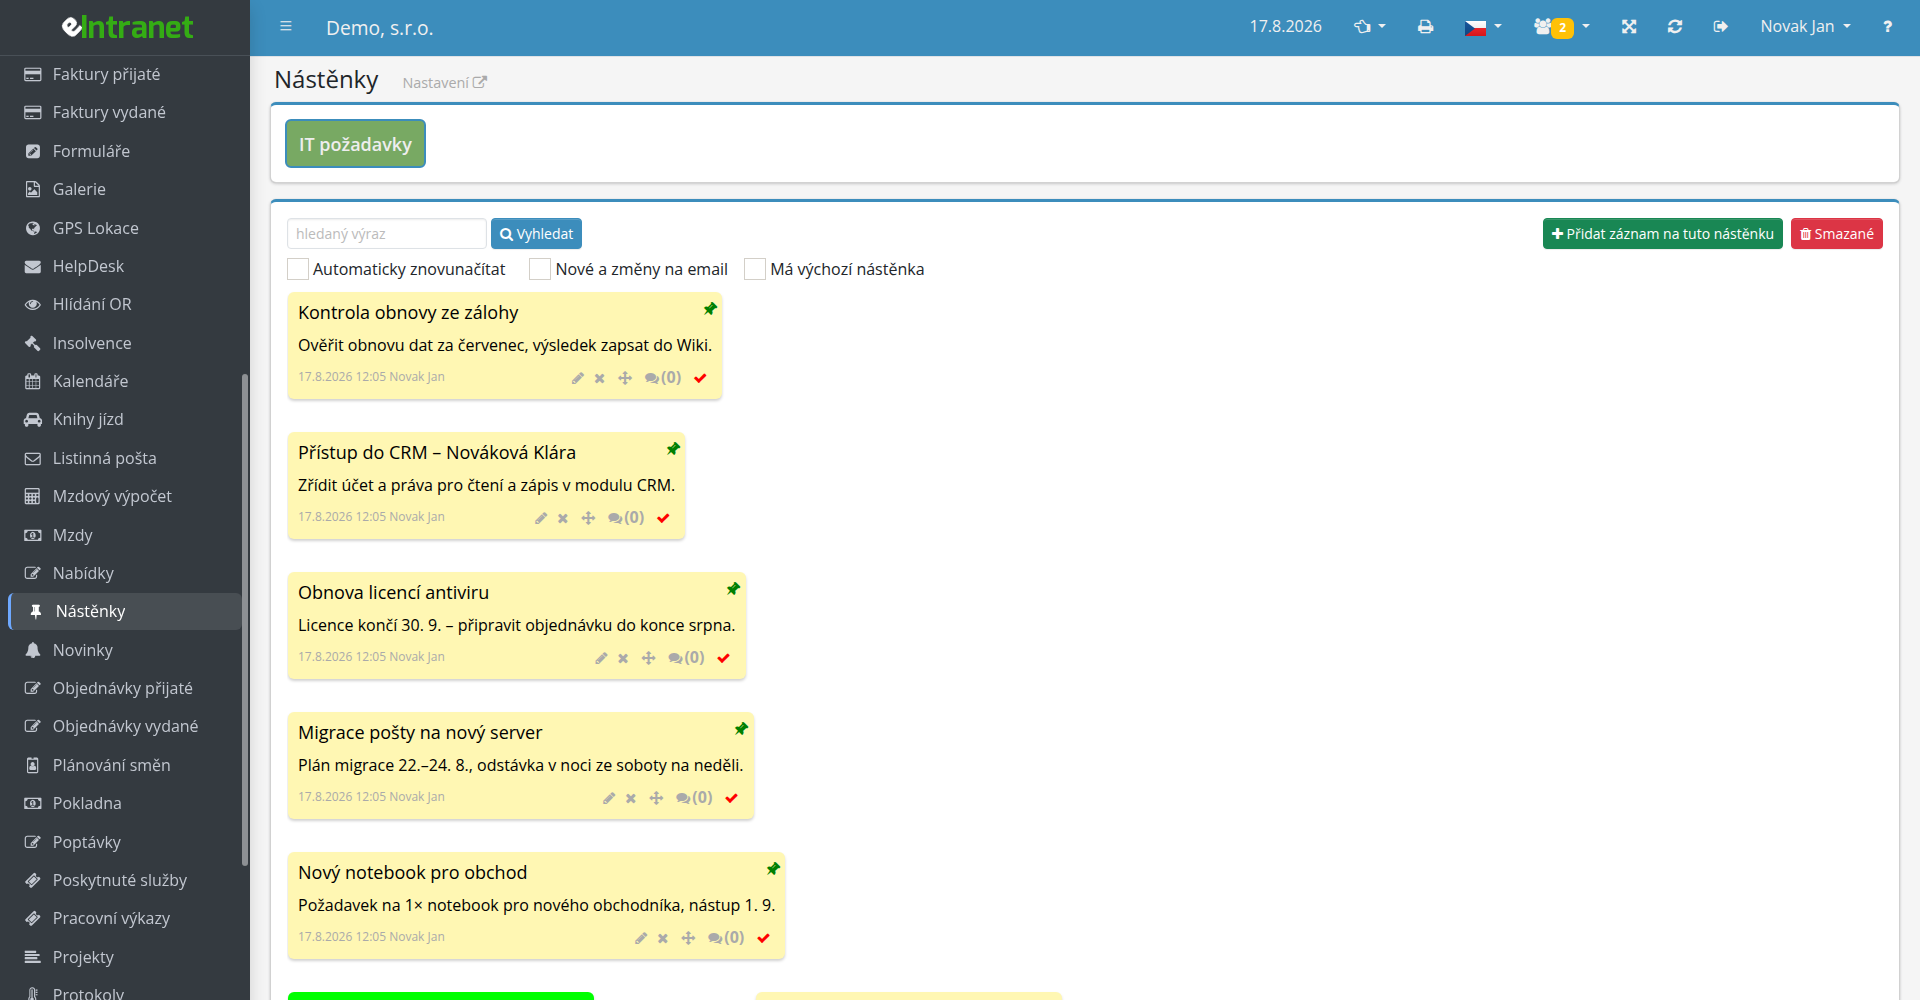This screenshot has height=1000, width=1920.
Task: Tick the Má výchozí nástěnka checkbox
Action: tap(755, 269)
